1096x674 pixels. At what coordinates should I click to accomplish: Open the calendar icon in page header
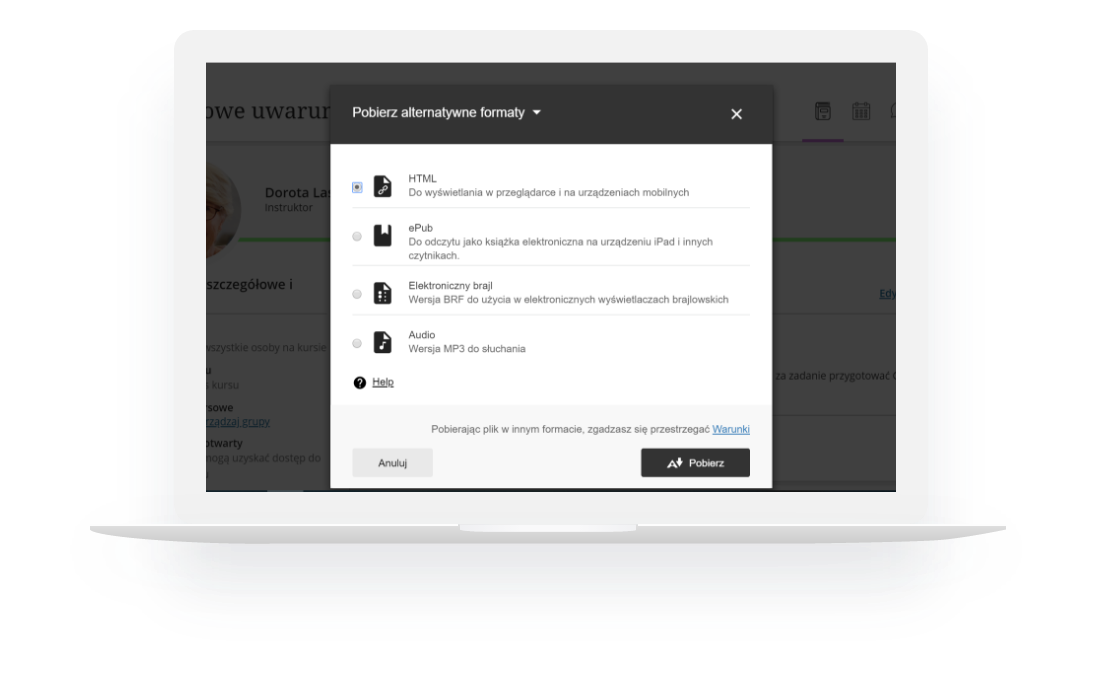point(860,112)
